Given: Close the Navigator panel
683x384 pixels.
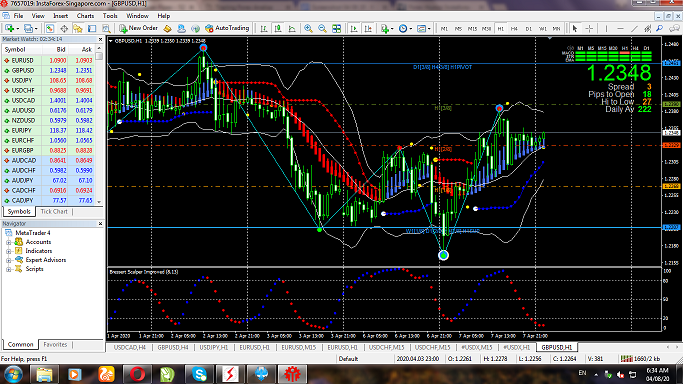Looking at the screenshot, I should tap(100, 224).
